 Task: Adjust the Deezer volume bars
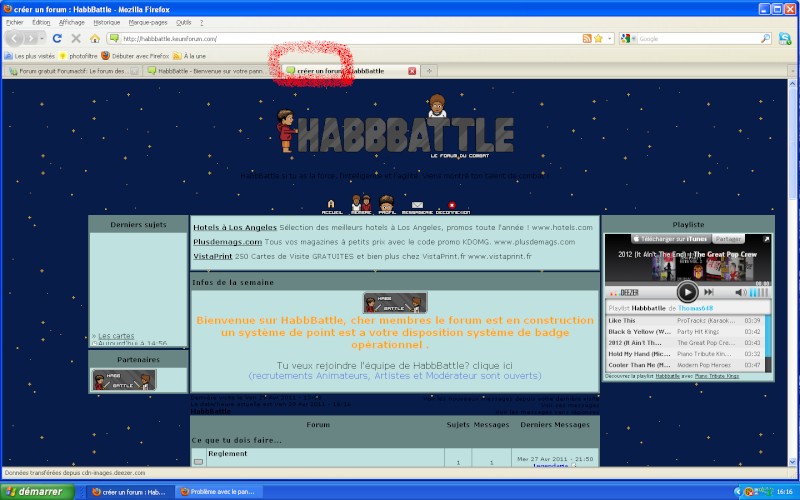coord(759,292)
